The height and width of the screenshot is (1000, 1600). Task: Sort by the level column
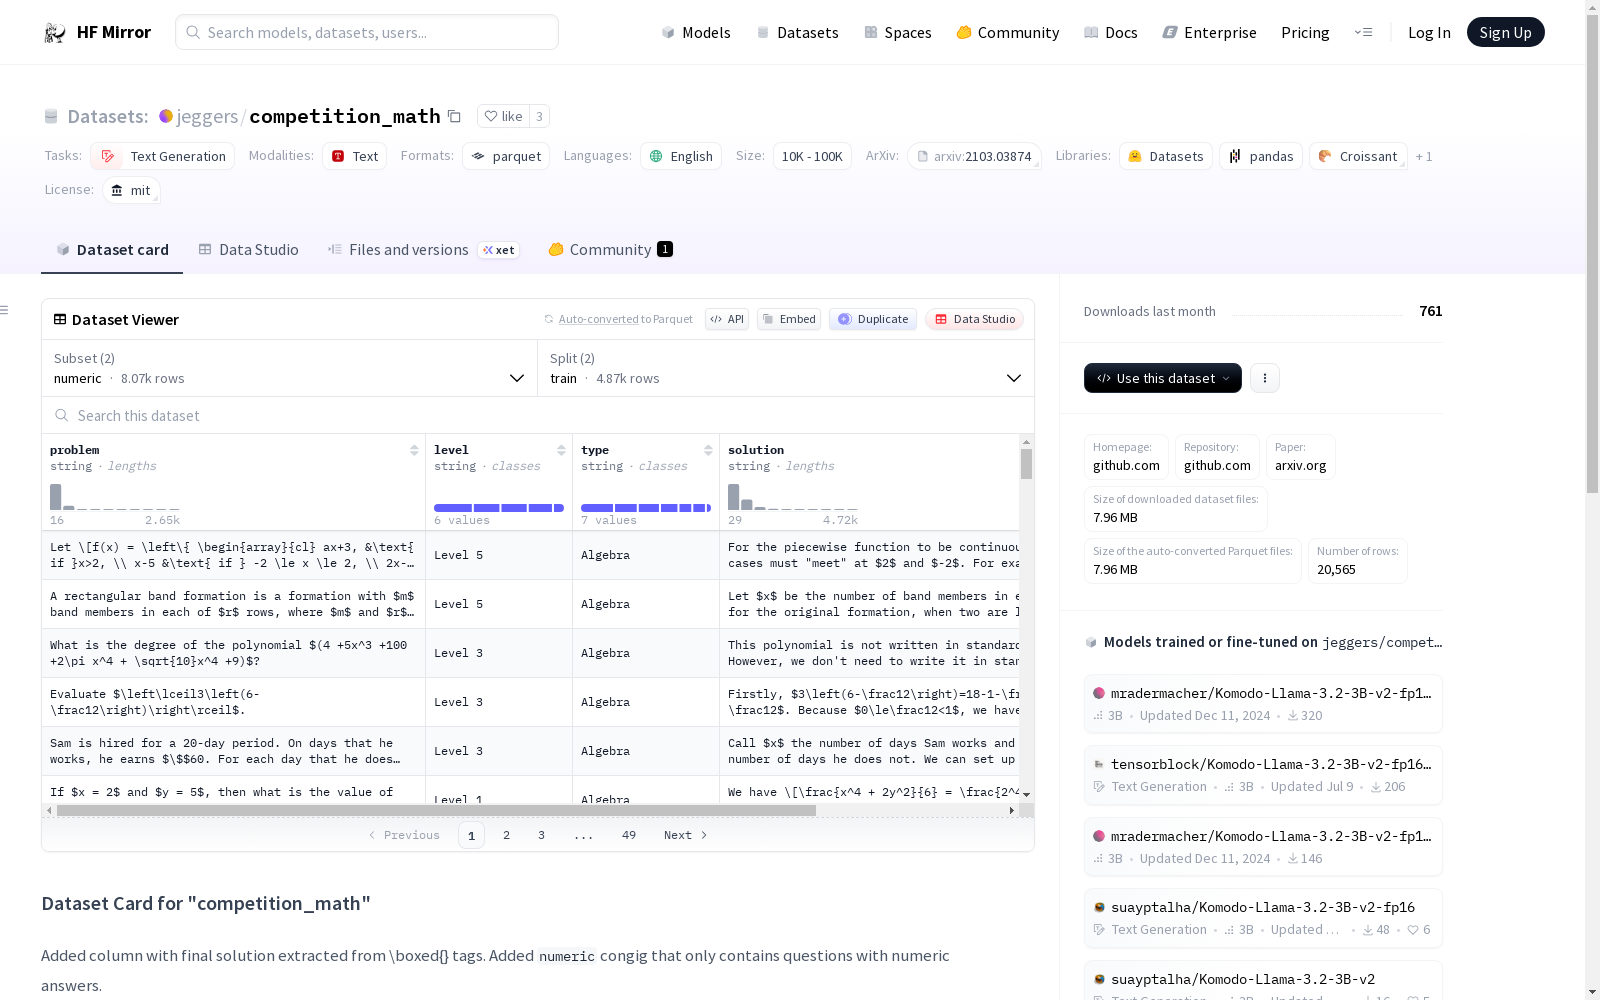(x=561, y=450)
